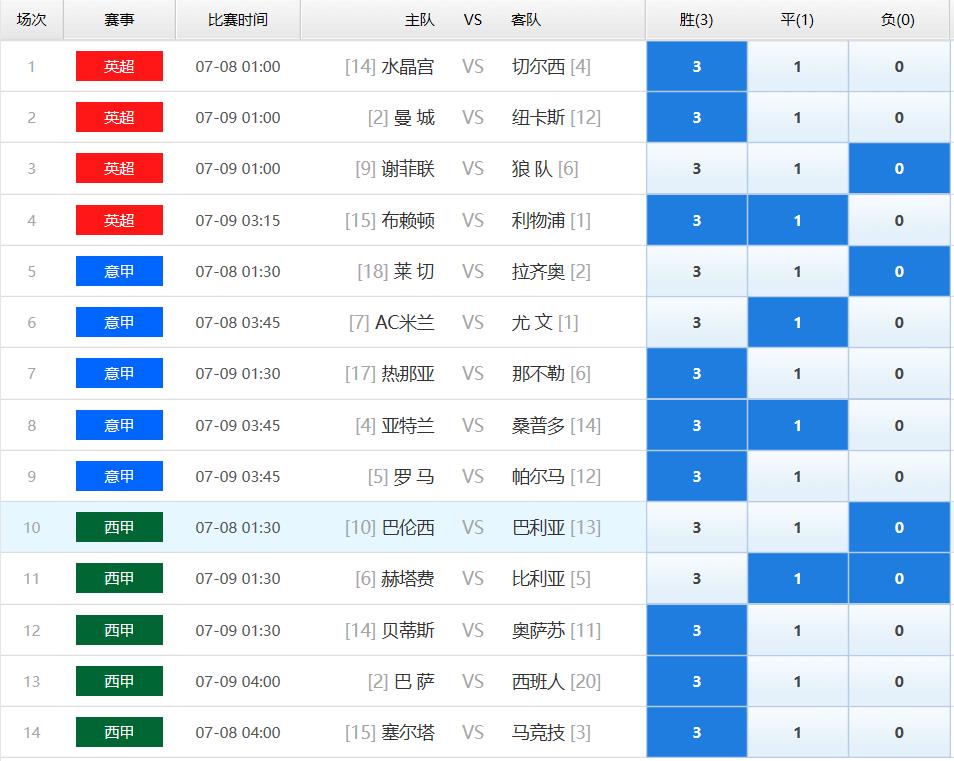Toggle loss (0) for 巴伦西 vs 巴利亚

(899, 527)
